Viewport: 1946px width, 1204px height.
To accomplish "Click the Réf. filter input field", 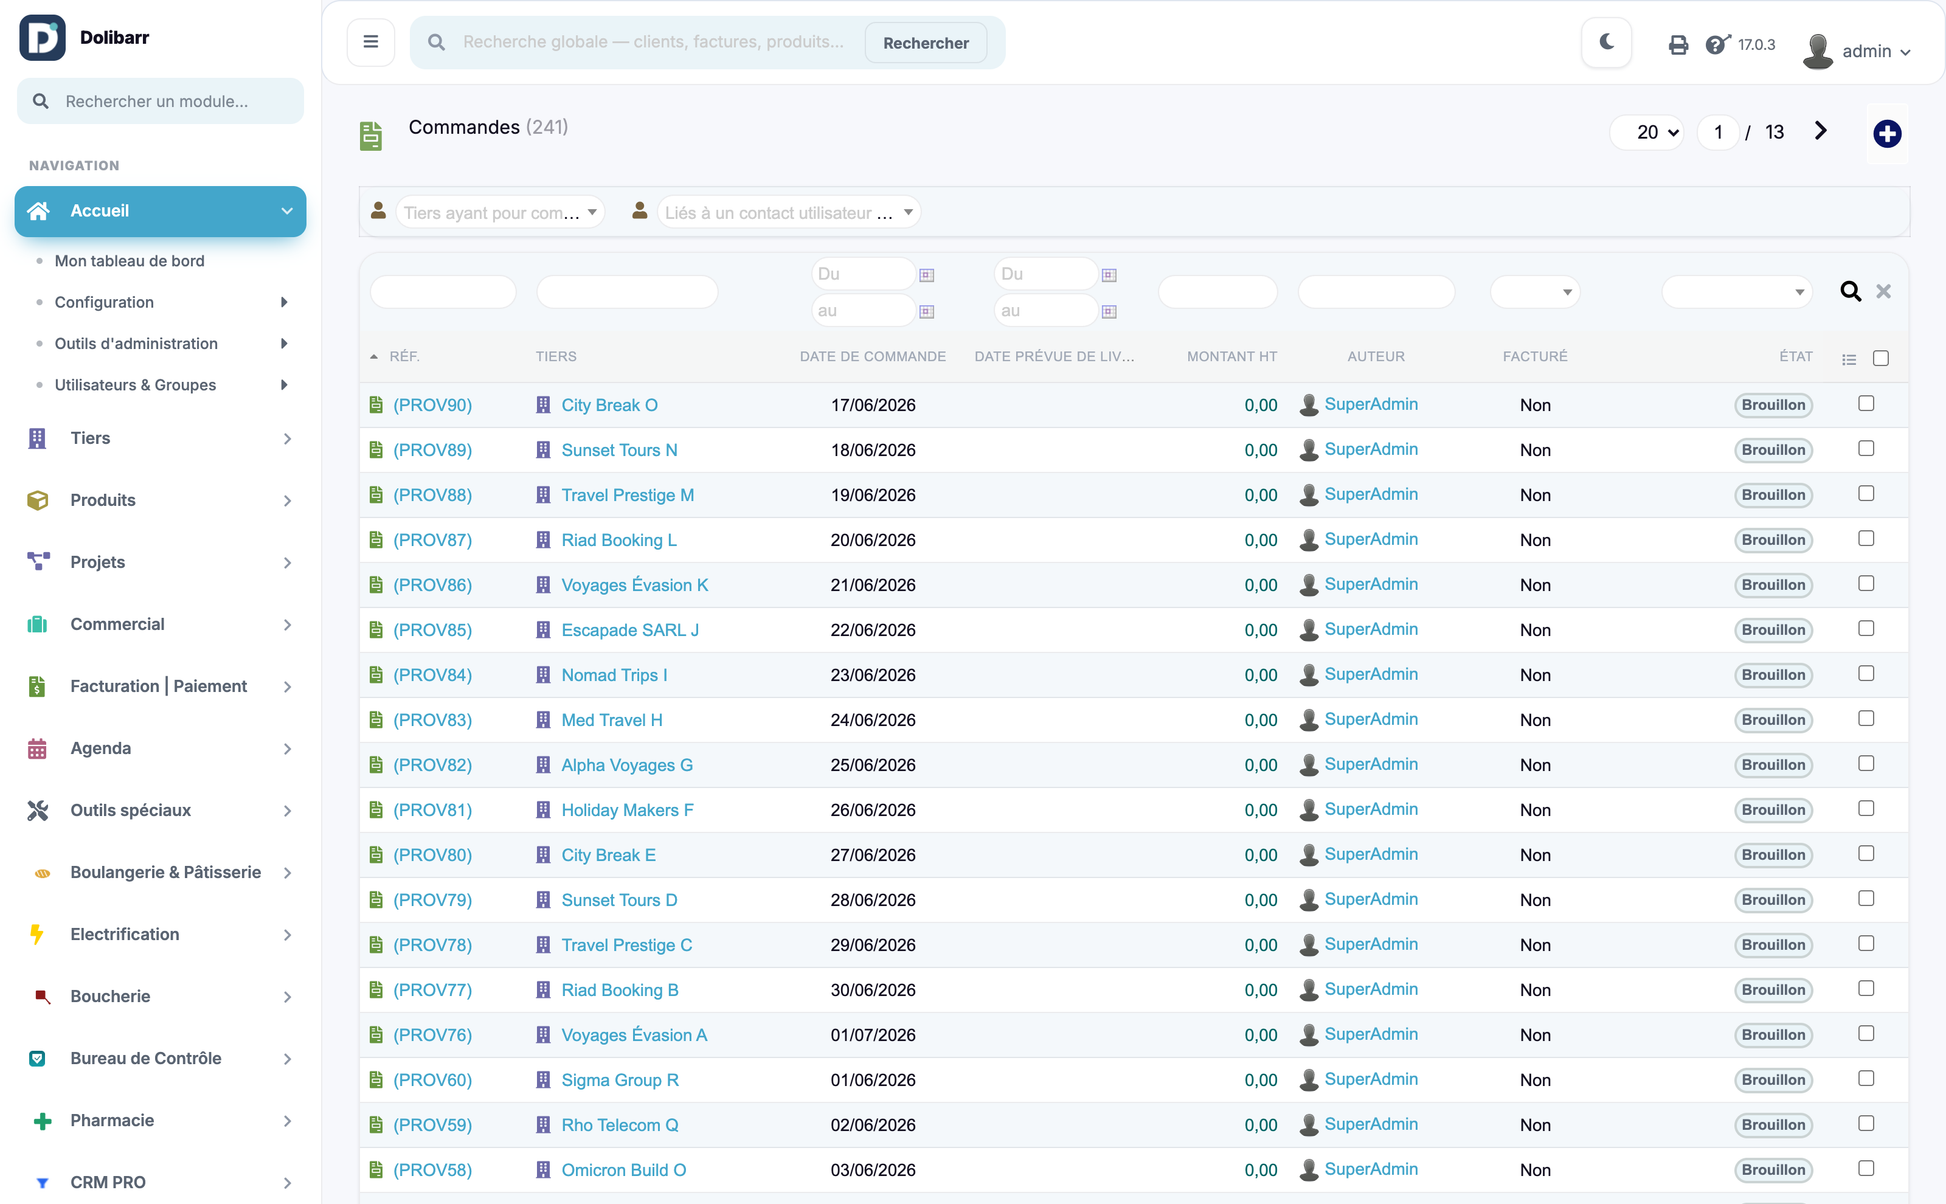I will pos(443,292).
